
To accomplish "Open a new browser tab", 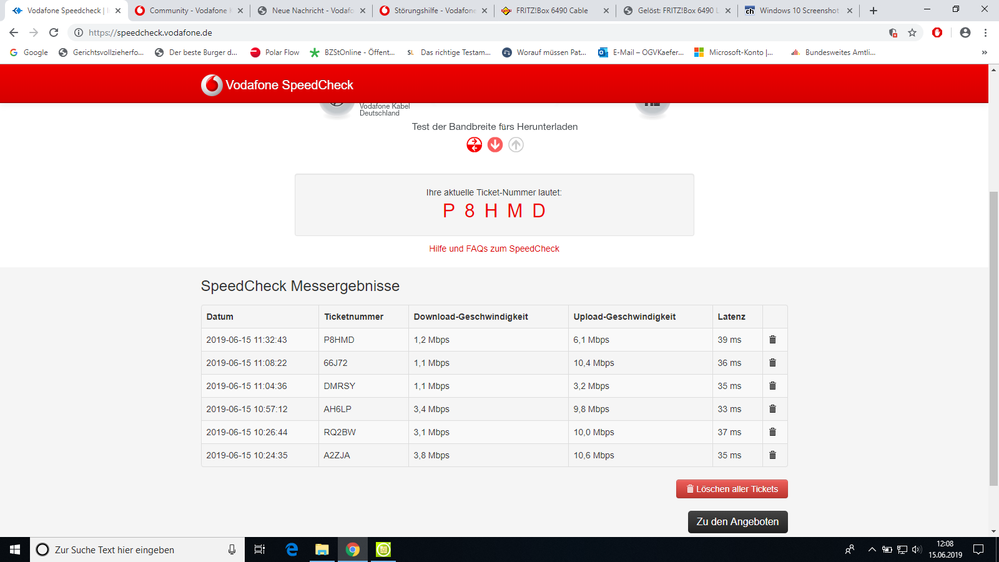I will point(873,10).
